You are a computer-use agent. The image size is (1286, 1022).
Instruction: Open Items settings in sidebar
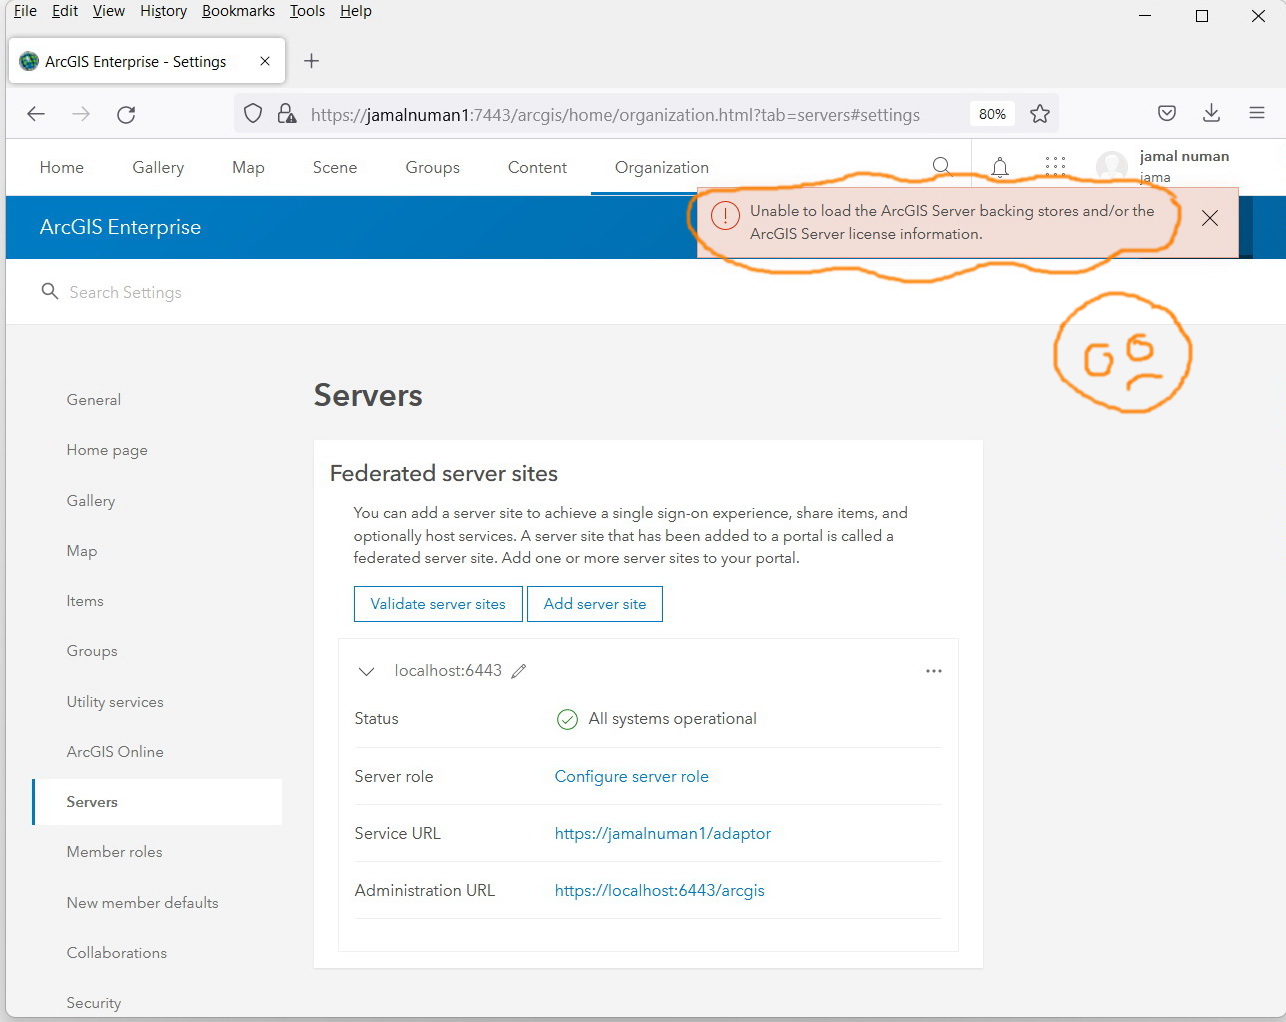point(85,601)
